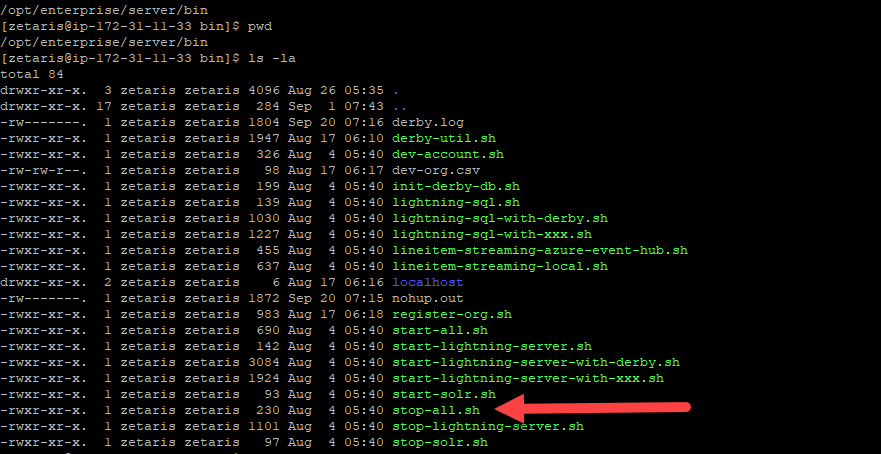Select the -rw-rw-r-- permissions of dev-org.csv
The image size is (881, 454).
pyautogui.click(x=44, y=170)
